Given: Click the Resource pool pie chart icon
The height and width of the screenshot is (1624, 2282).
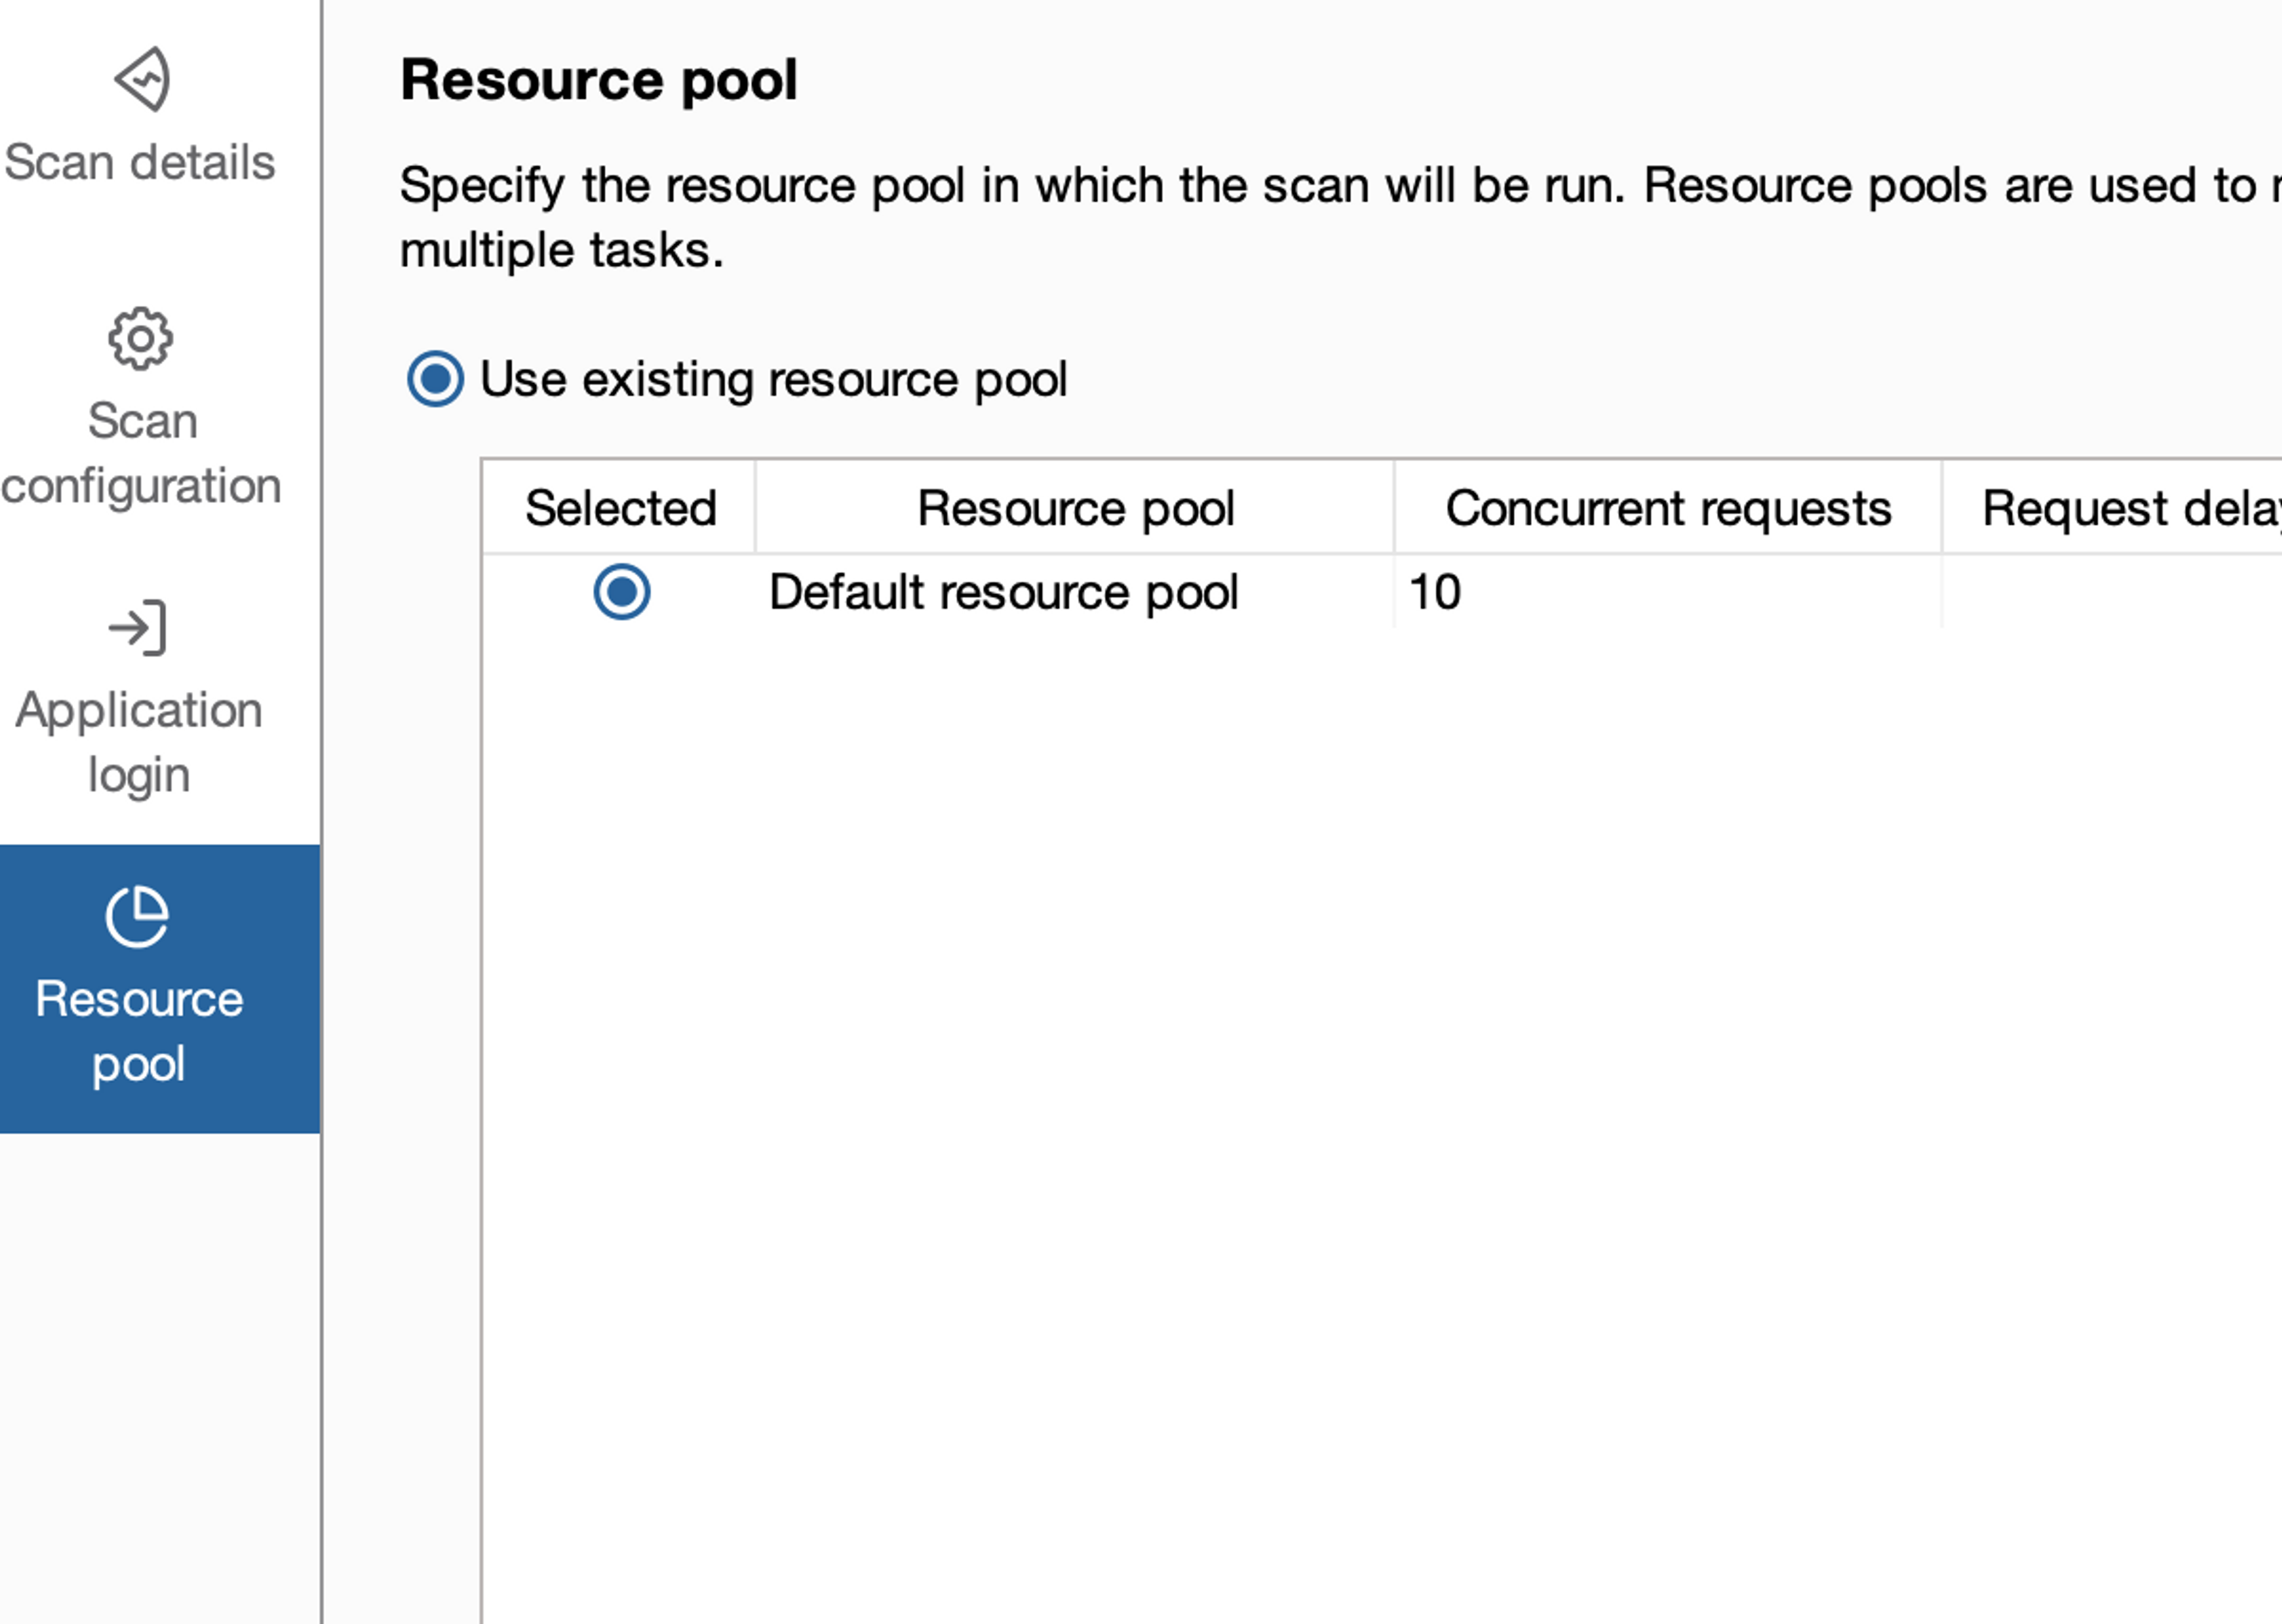Looking at the screenshot, I should (x=137, y=916).
